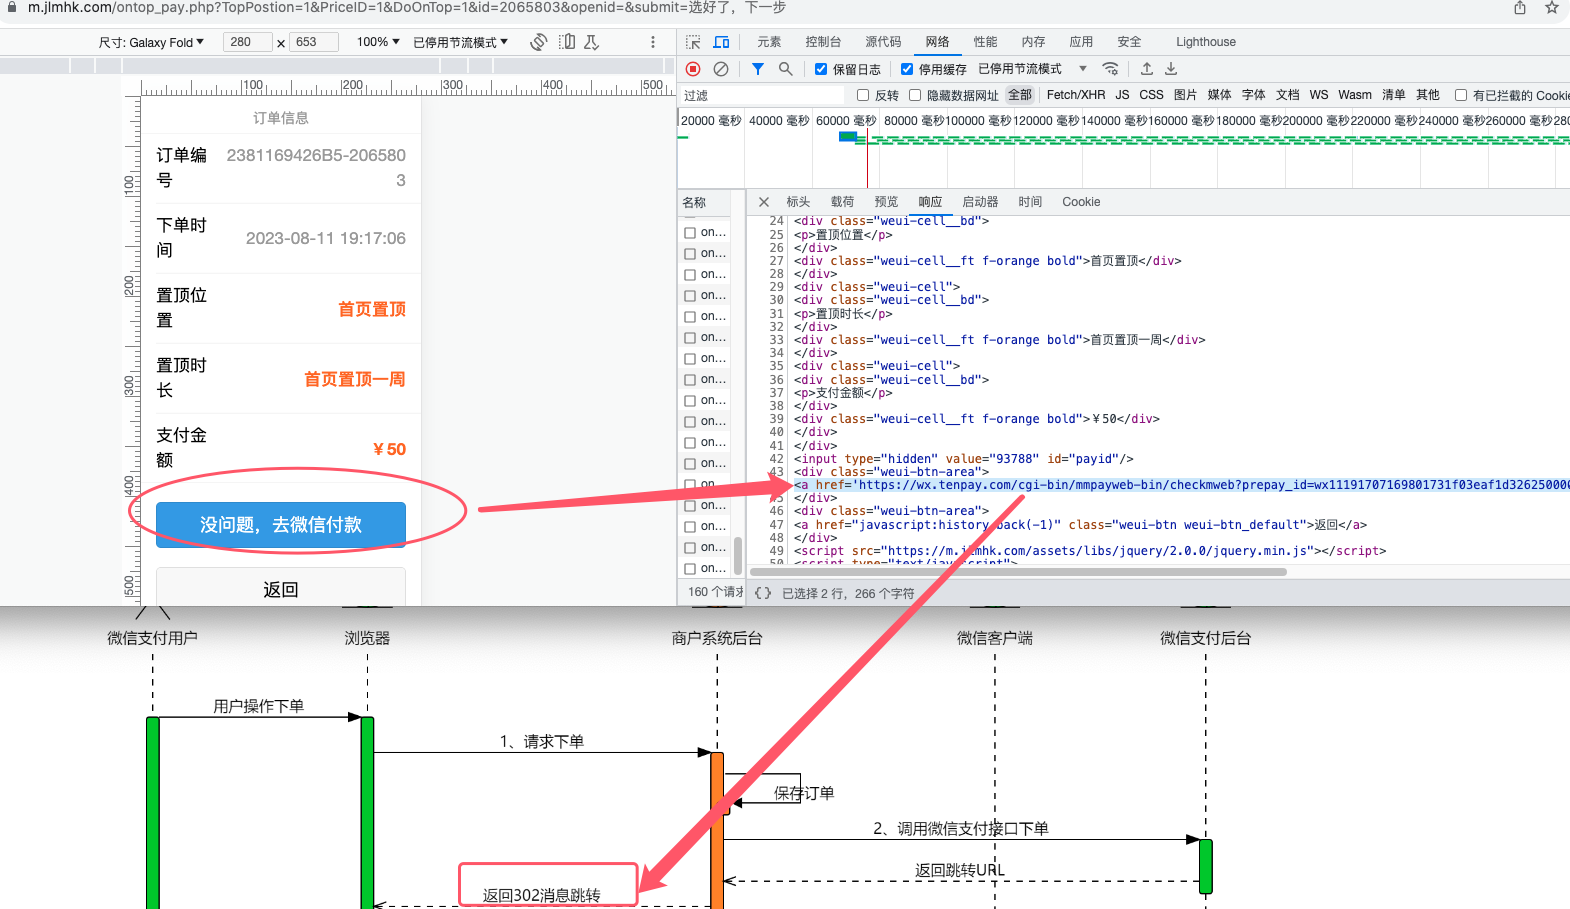The width and height of the screenshot is (1570, 909).
Task: Pretty-print the response with the braces icon
Action: tap(763, 593)
